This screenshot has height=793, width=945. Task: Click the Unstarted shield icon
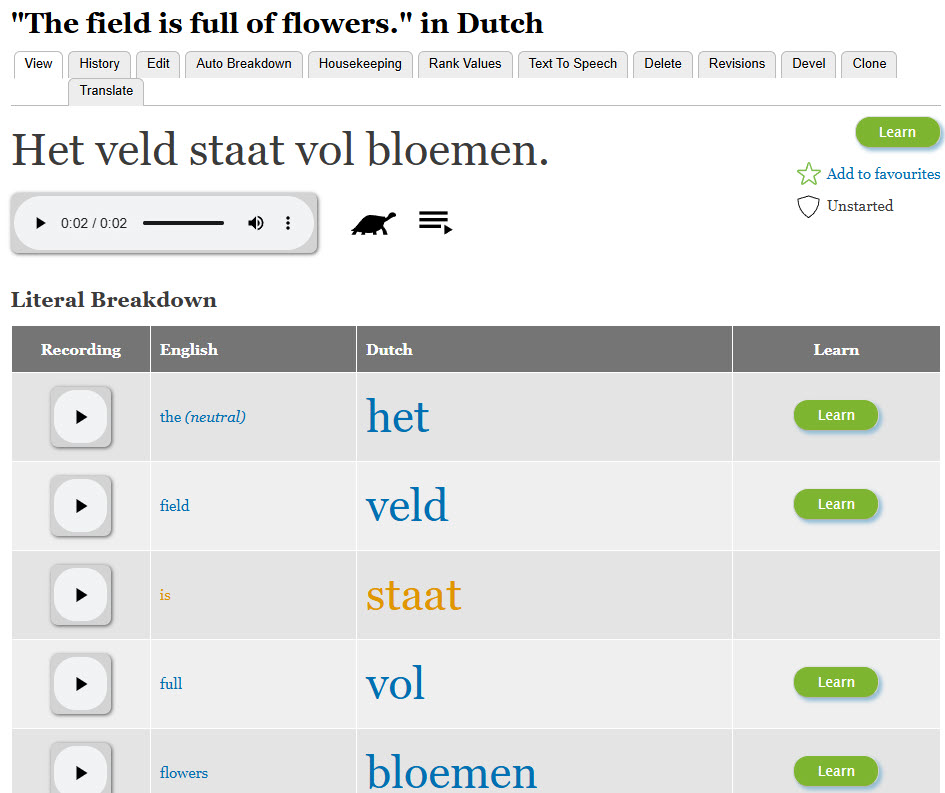808,207
